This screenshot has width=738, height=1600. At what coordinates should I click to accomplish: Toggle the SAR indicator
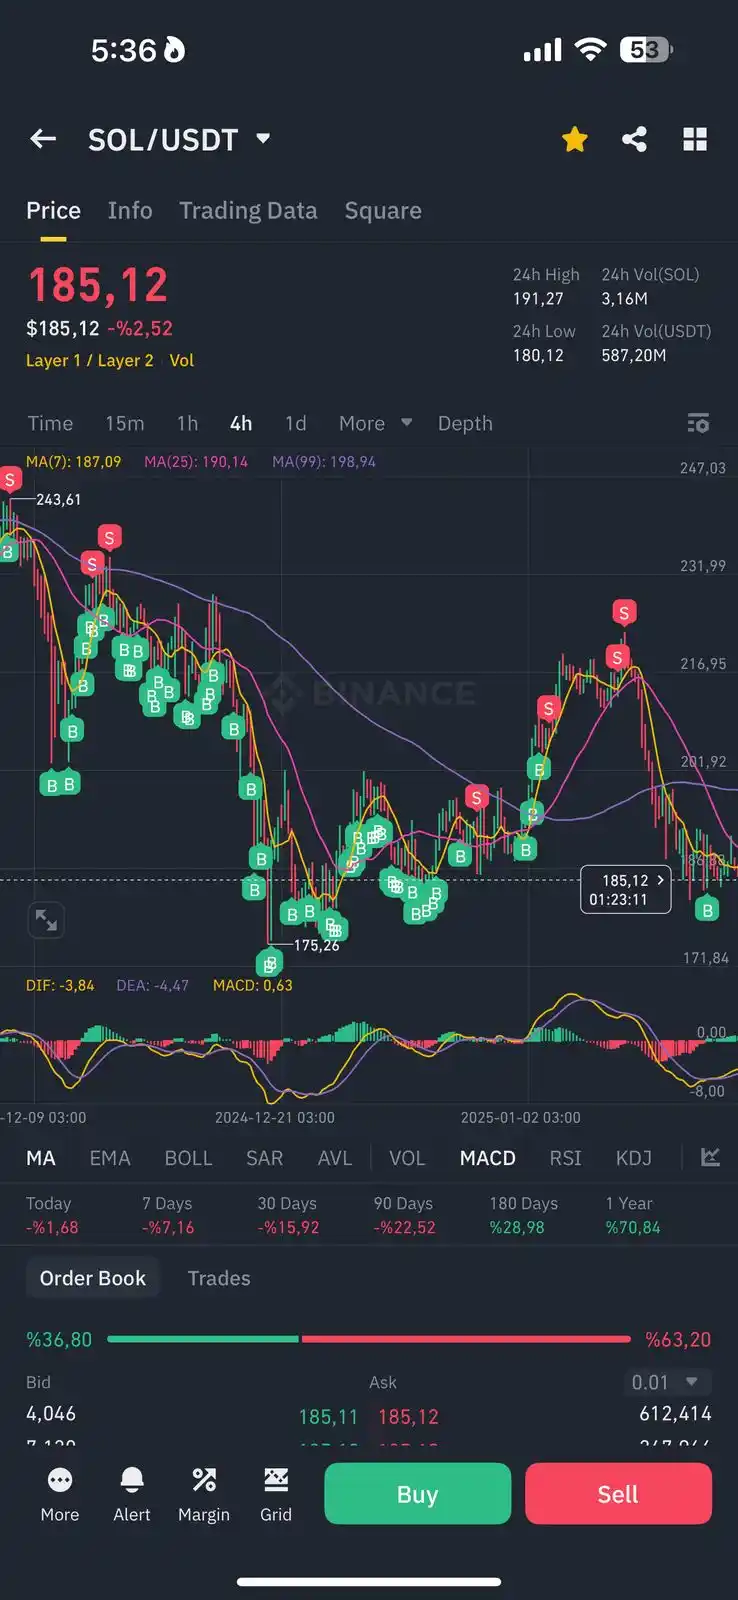point(265,1158)
